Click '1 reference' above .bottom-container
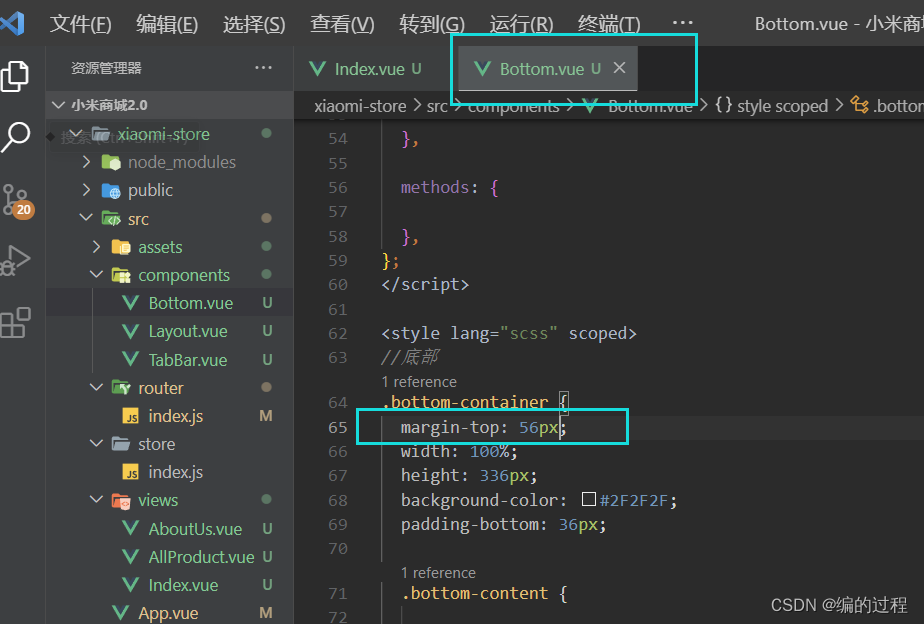The width and height of the screenshot is (924, 624). point(419,382)
